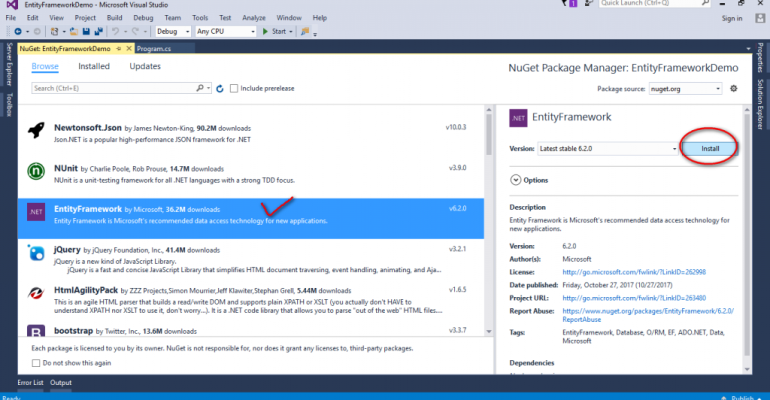Open the Project URL link
Screen dimensions: 770x400
(634, 298)
